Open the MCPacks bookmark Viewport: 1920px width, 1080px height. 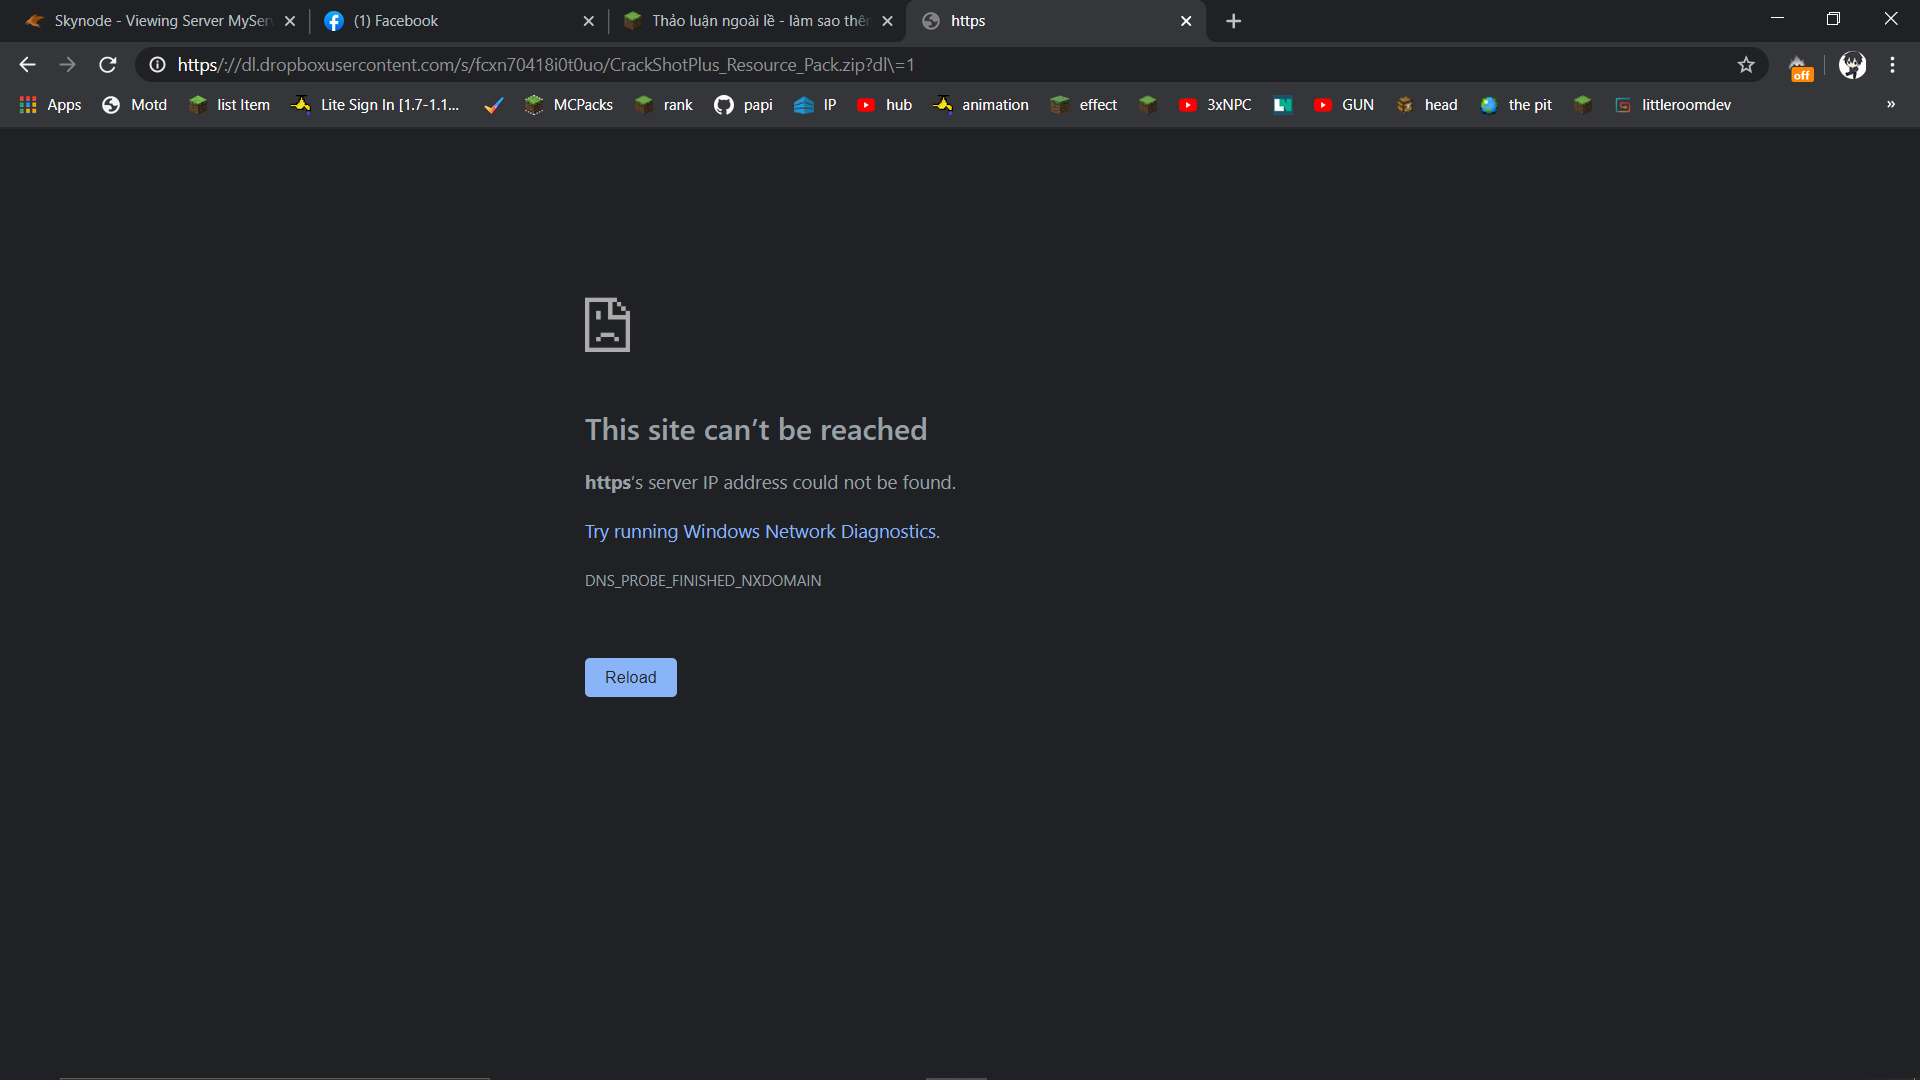(569, 105)
